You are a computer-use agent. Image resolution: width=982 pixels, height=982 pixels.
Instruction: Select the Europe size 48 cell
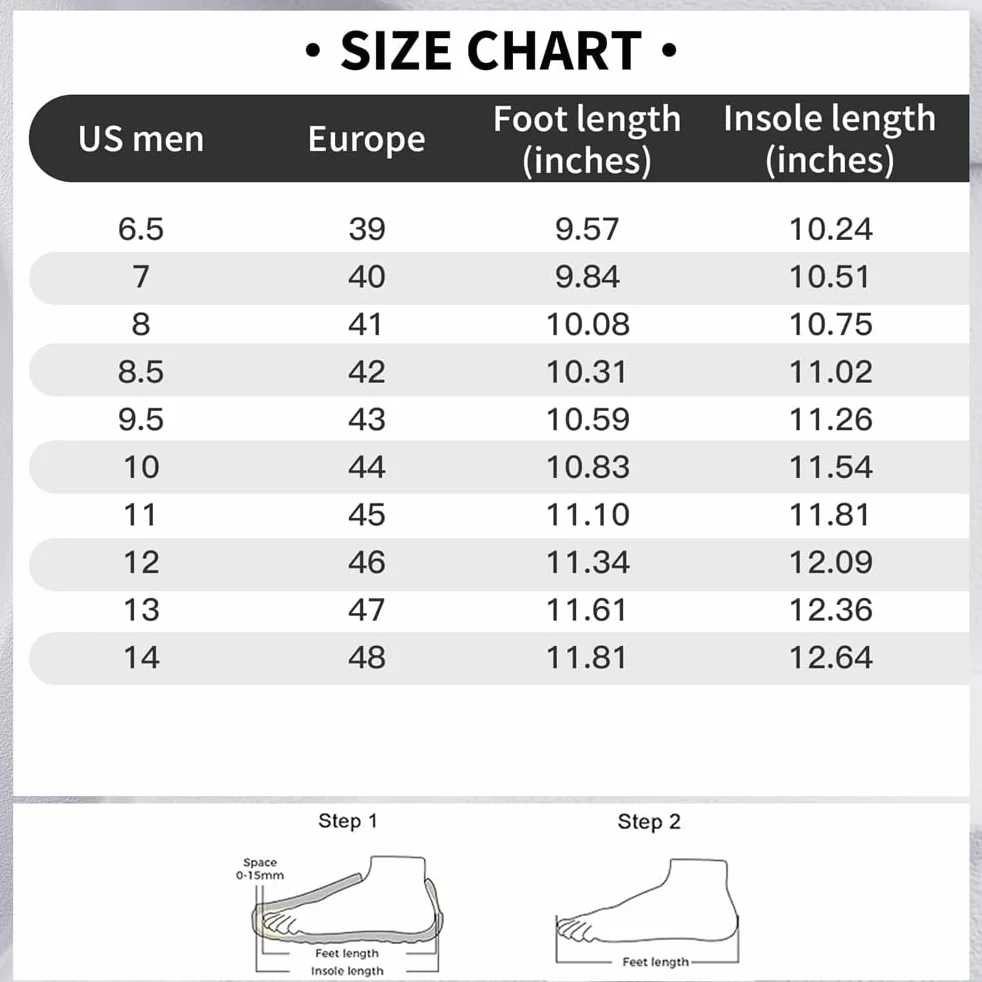pos(366,658)
